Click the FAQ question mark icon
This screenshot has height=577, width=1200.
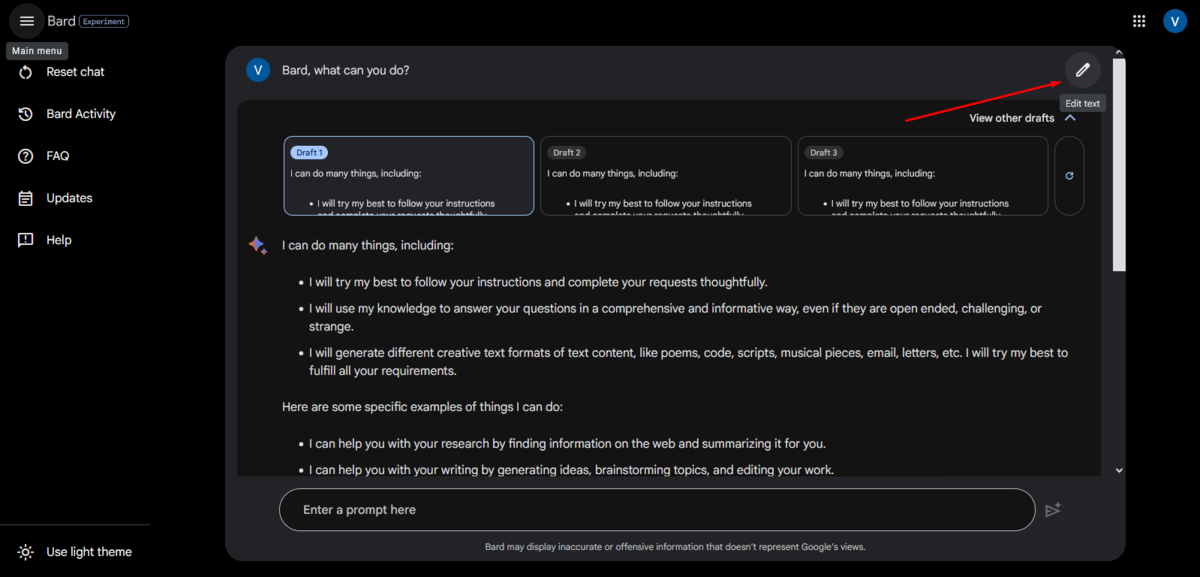[26, 156]
